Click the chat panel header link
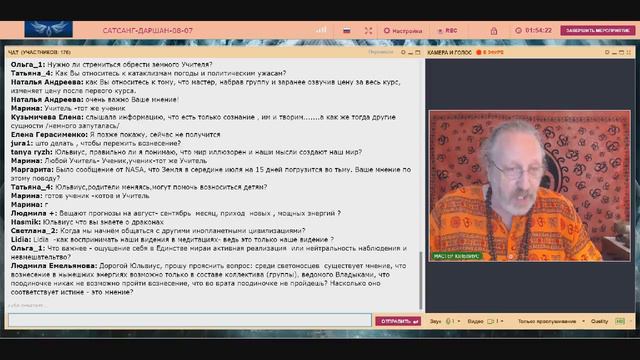This screenshot has width=640, height=360. (x=380, y=52)
